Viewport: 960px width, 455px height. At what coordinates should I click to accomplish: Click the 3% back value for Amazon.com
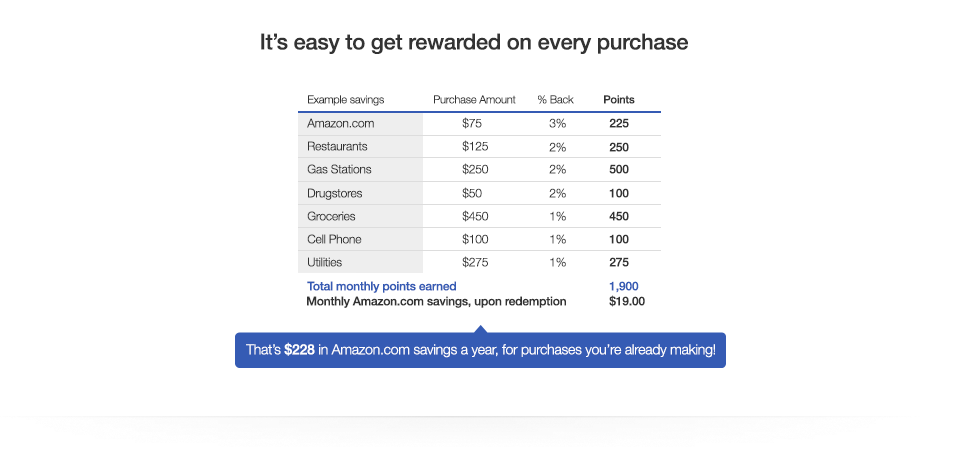tap(557, 124)
